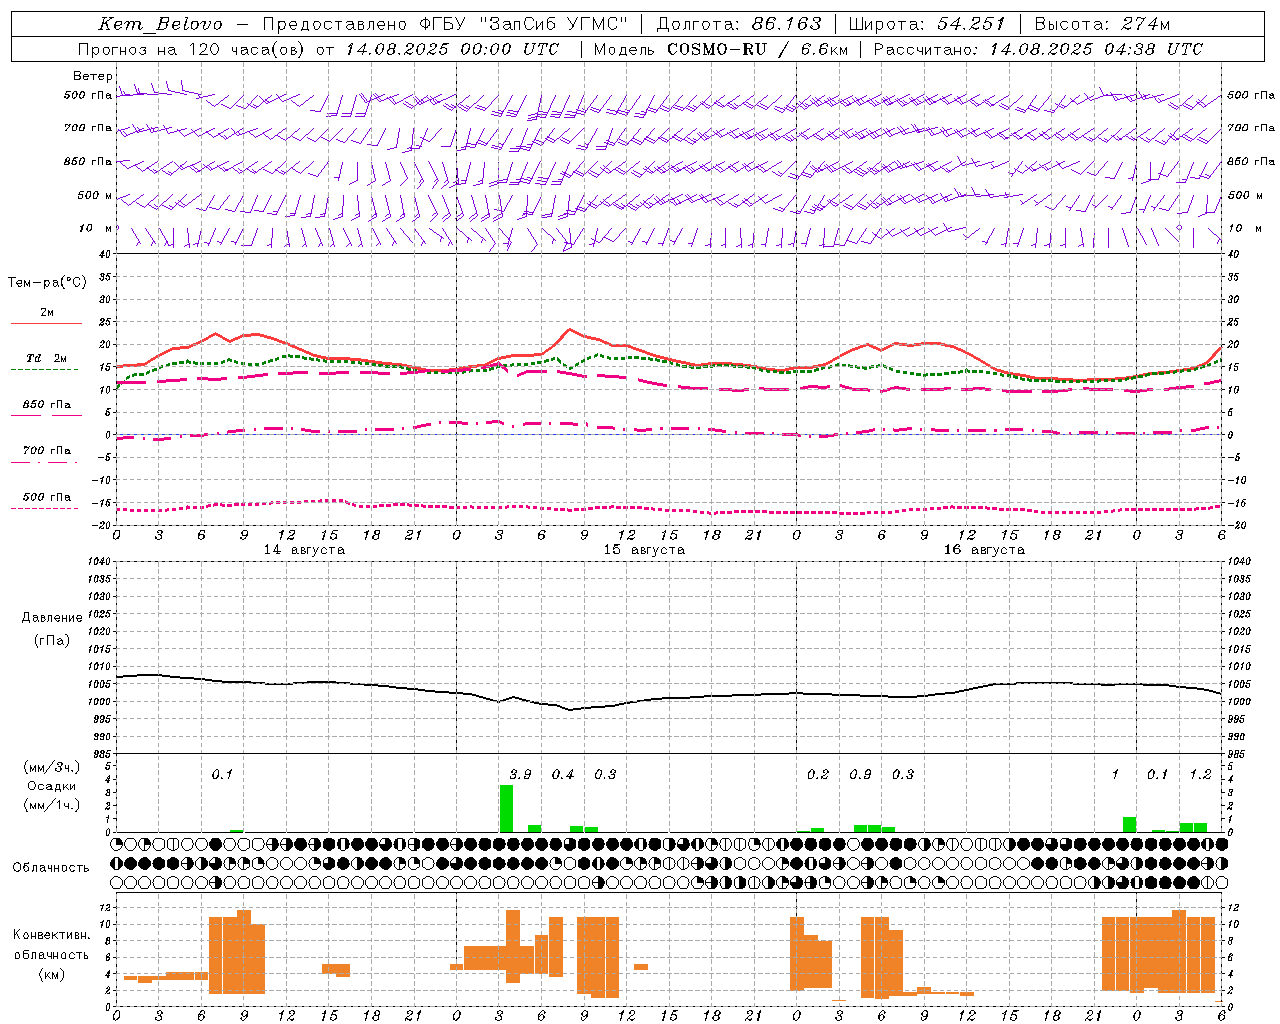Screen dimensions: 1280x1024
Task: Click the Осадки panel label
Action: point(52,786)
